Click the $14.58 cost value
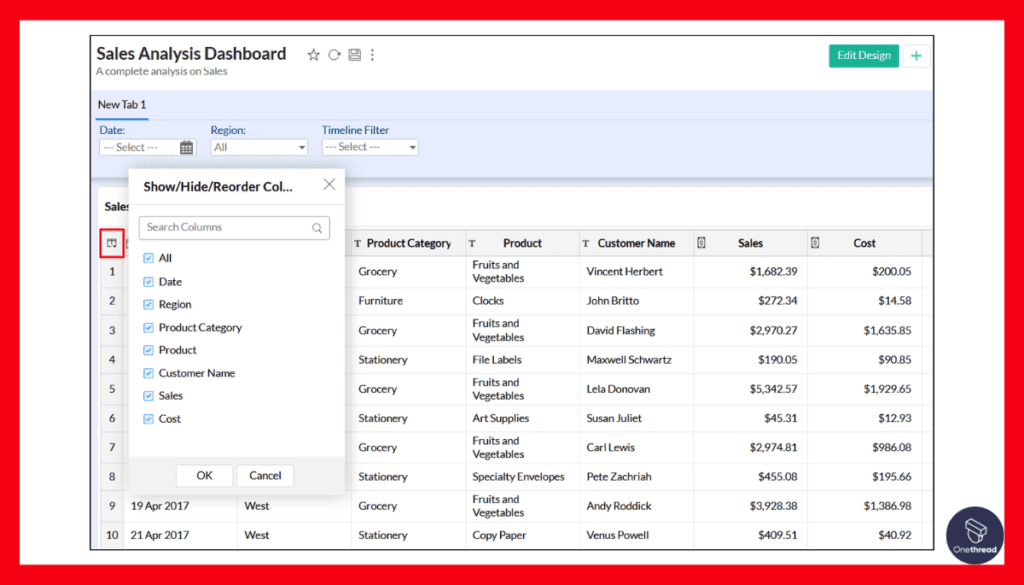The width and height of the screenshot is (1024, 585). click(894, 301)
